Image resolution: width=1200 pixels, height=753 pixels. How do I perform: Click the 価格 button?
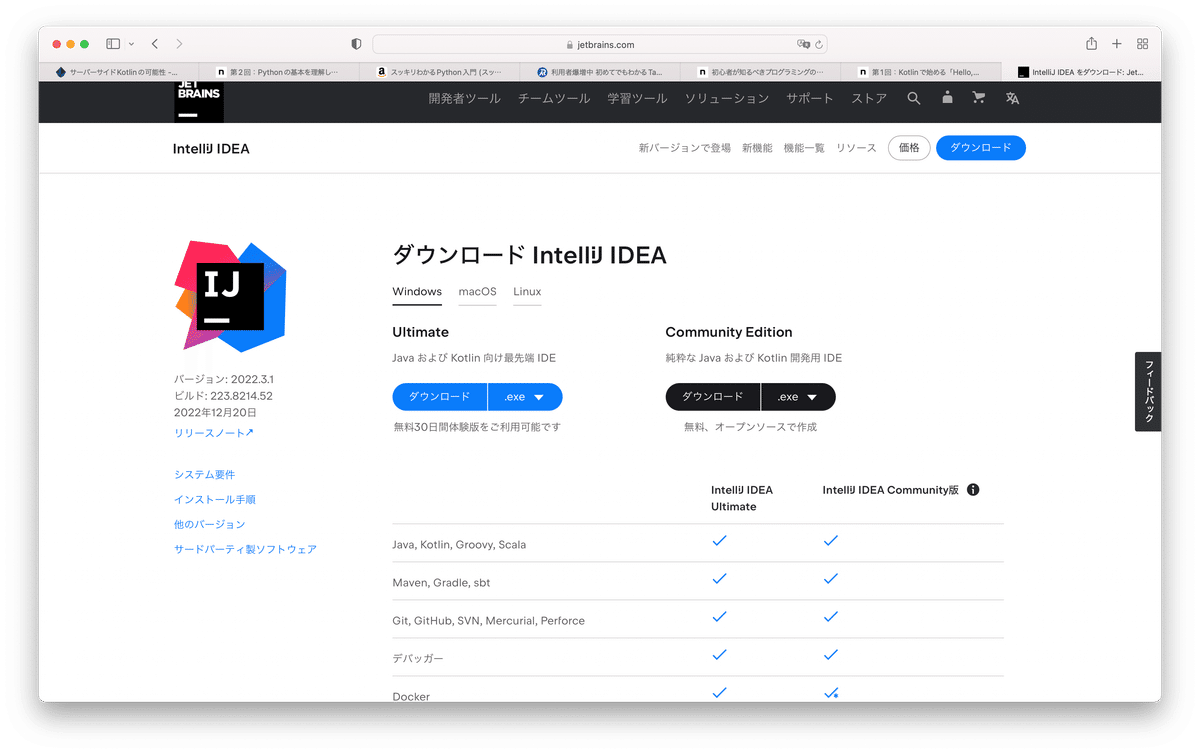pos(909,148)
